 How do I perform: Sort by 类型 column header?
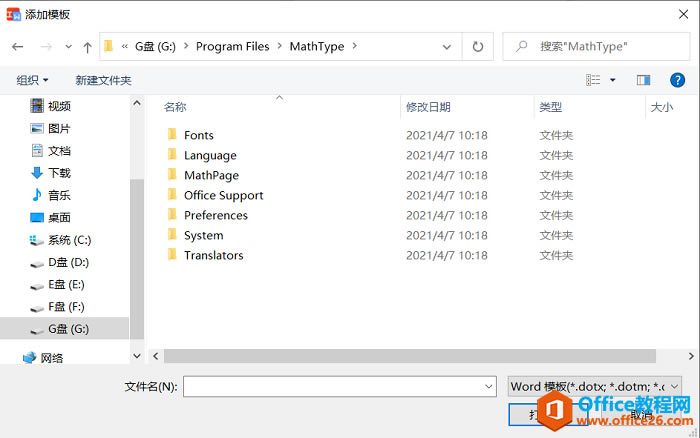(550, 107)
